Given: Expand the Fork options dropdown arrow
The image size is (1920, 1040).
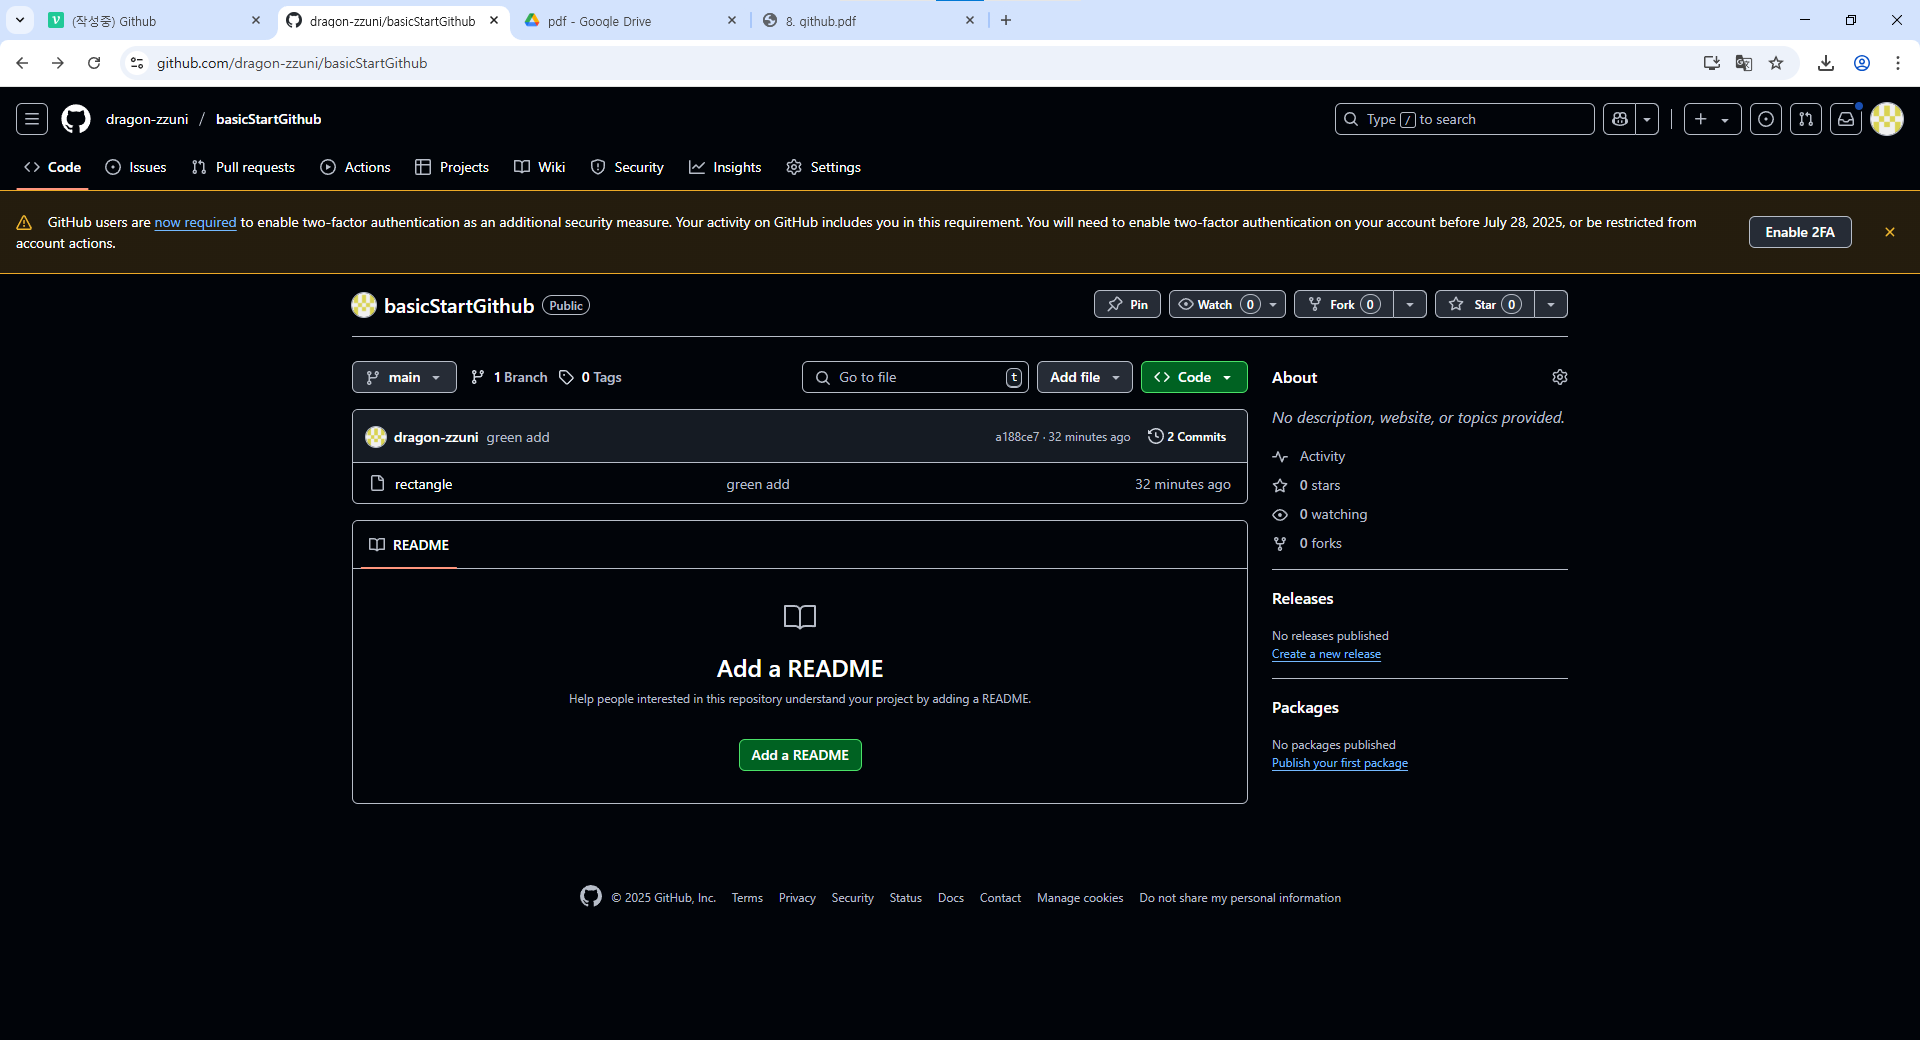Looking at the screenshot, I should [x=1410, y=304].
